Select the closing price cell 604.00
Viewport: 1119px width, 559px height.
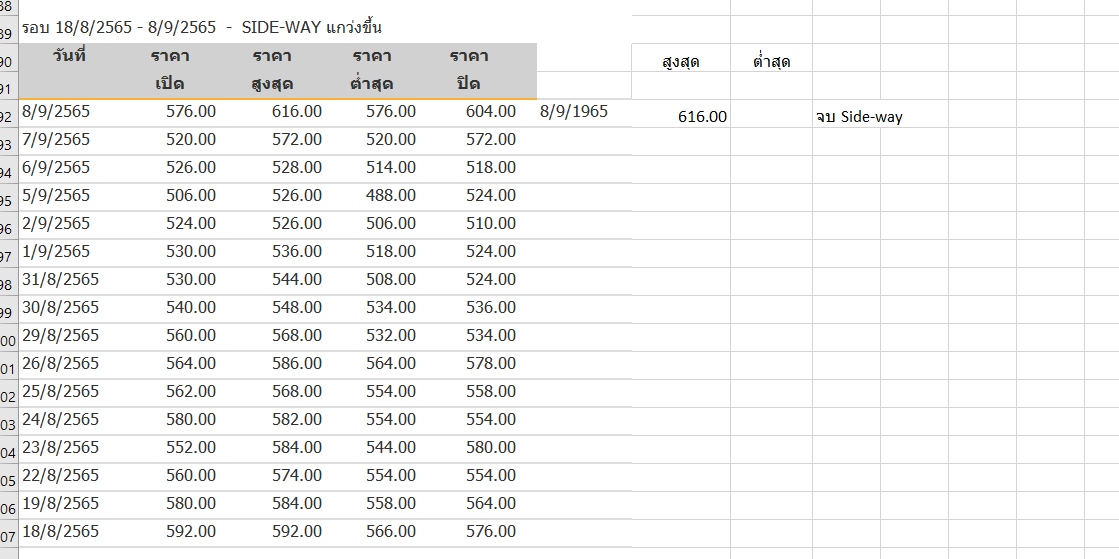490,112
